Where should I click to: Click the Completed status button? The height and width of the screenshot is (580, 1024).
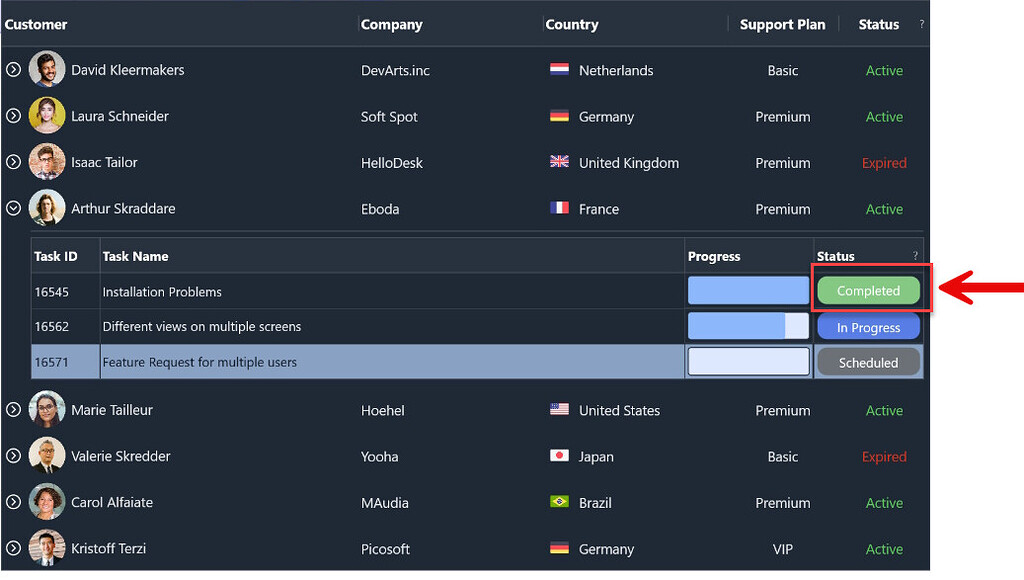click(x=868, y=291)
